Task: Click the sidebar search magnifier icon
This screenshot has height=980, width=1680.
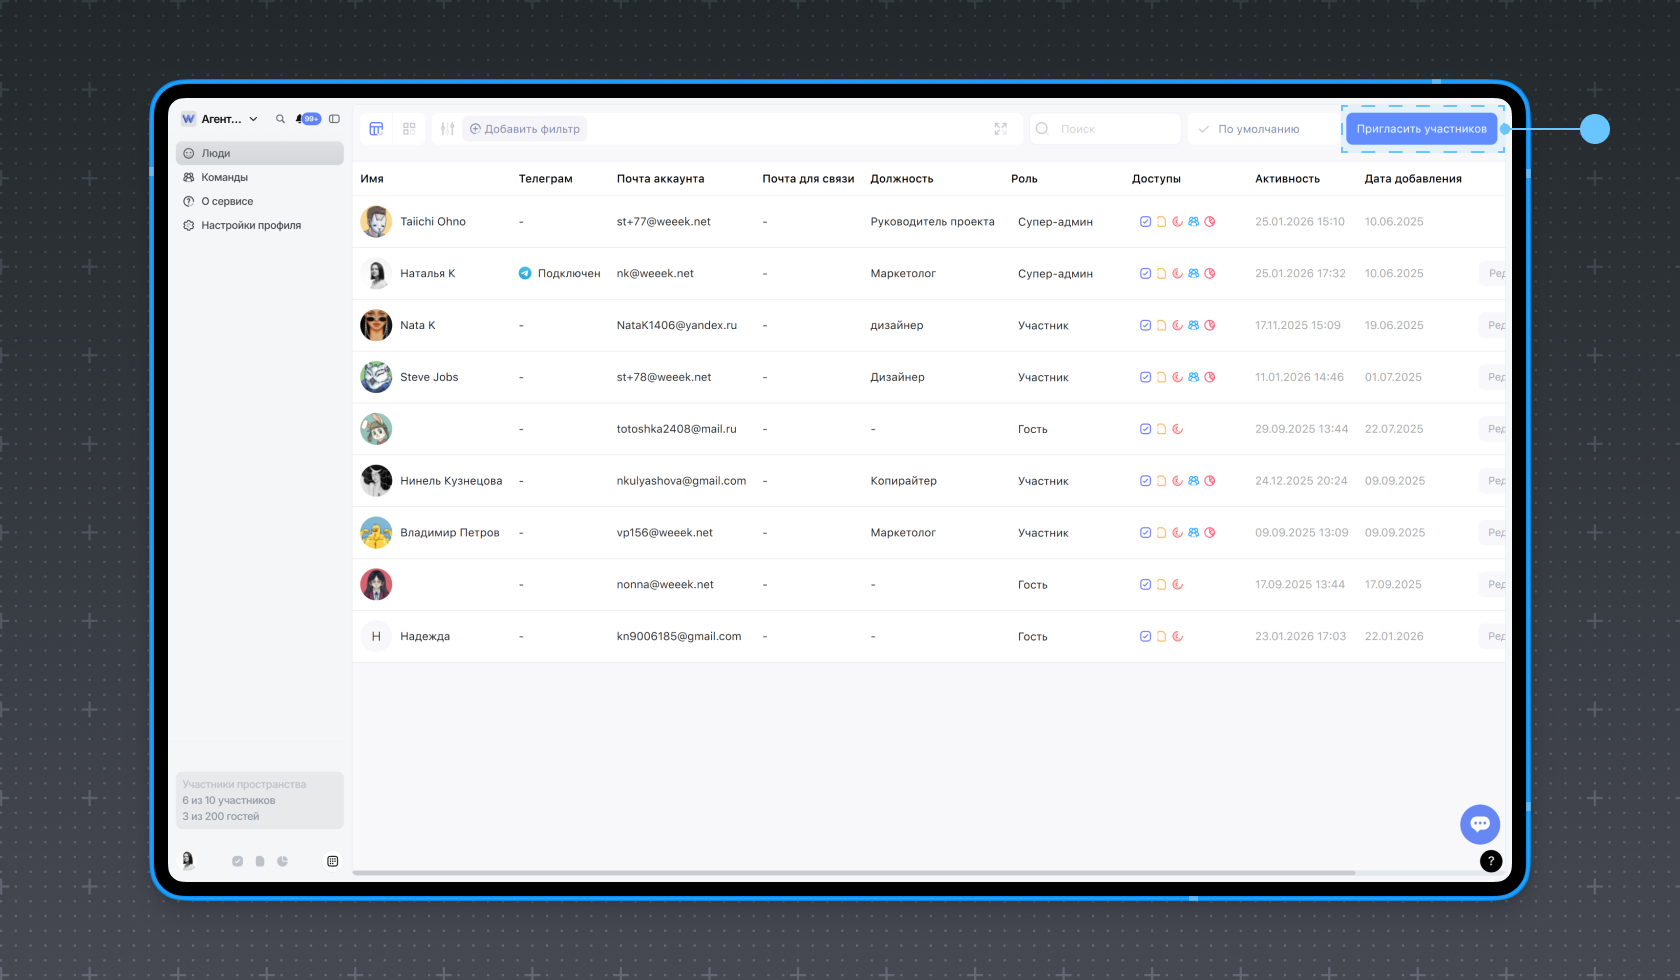Action: pos(281,119)
